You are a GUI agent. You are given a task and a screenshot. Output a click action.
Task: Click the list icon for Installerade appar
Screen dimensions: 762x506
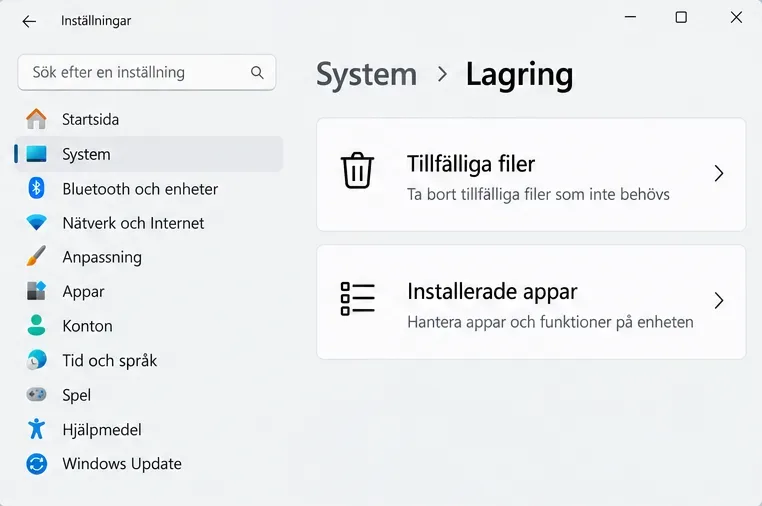point(358,298)
